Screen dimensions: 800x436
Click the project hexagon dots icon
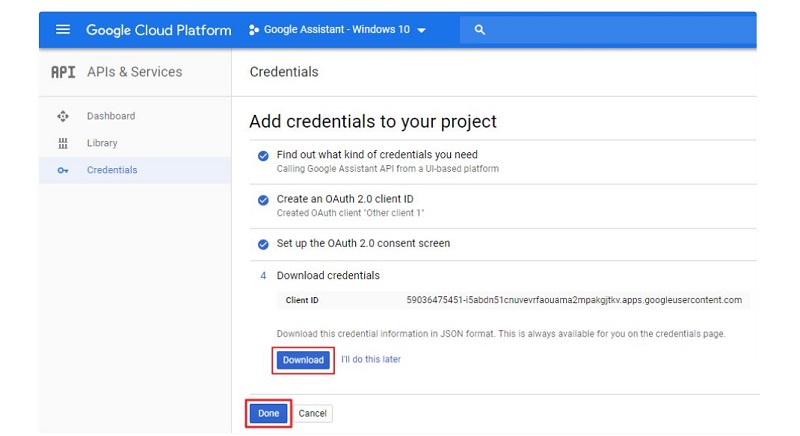point(254,30)
